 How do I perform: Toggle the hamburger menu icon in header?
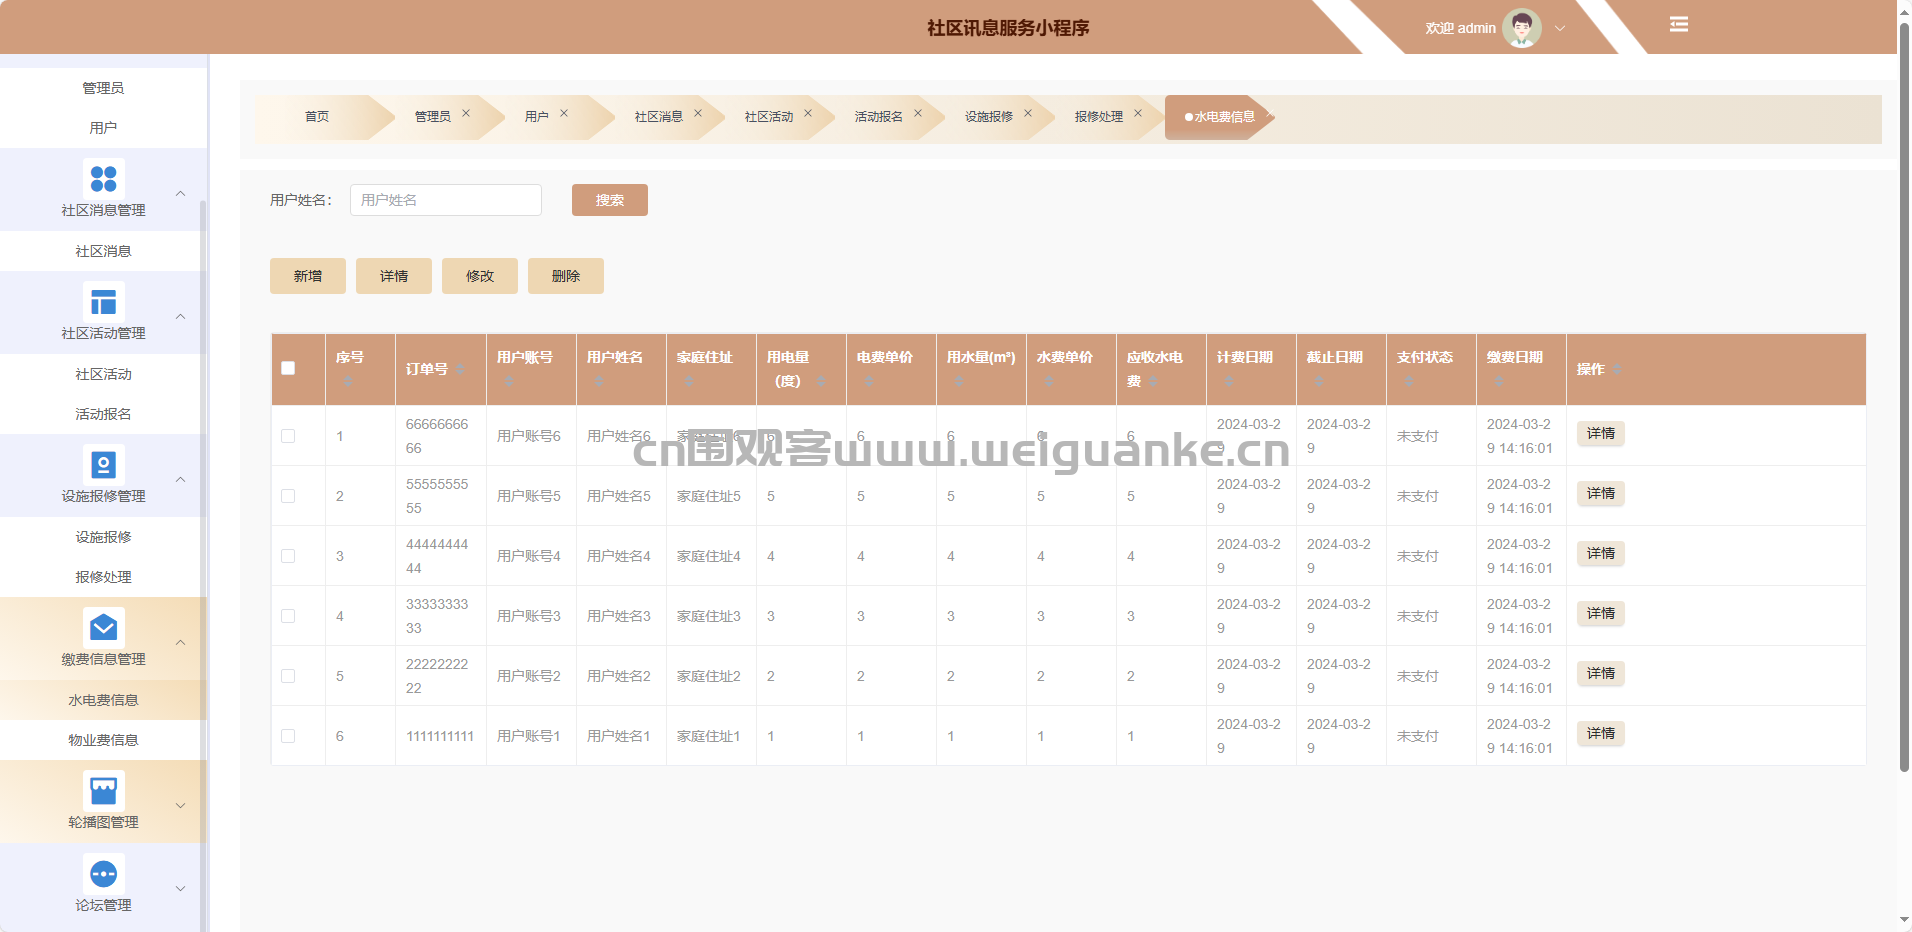tap(1678, 25)
